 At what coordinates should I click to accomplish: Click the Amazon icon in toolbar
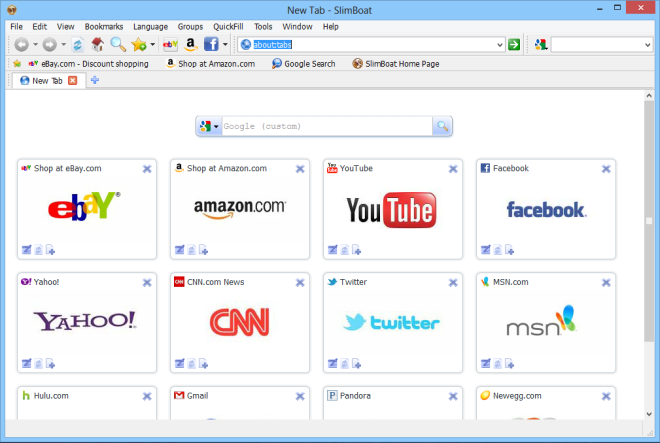[x=190, y=45]
